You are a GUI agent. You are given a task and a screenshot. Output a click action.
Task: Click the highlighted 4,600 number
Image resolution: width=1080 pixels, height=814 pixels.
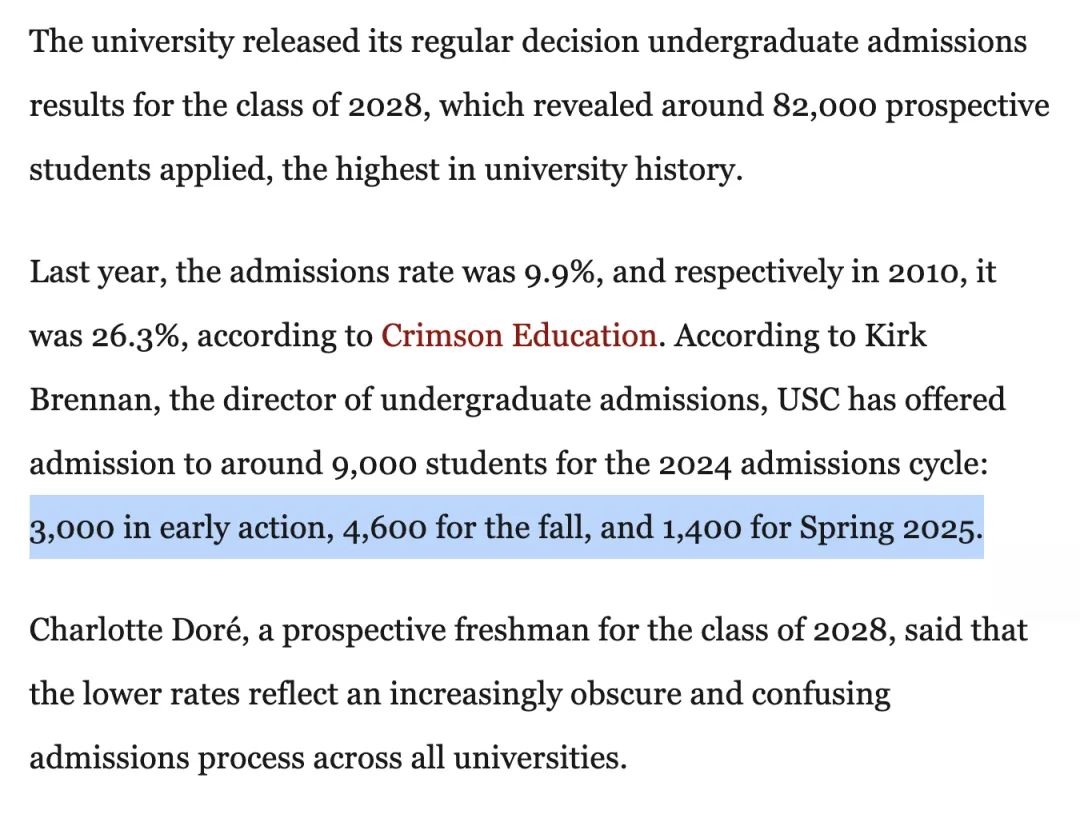[x=385, y=528]
